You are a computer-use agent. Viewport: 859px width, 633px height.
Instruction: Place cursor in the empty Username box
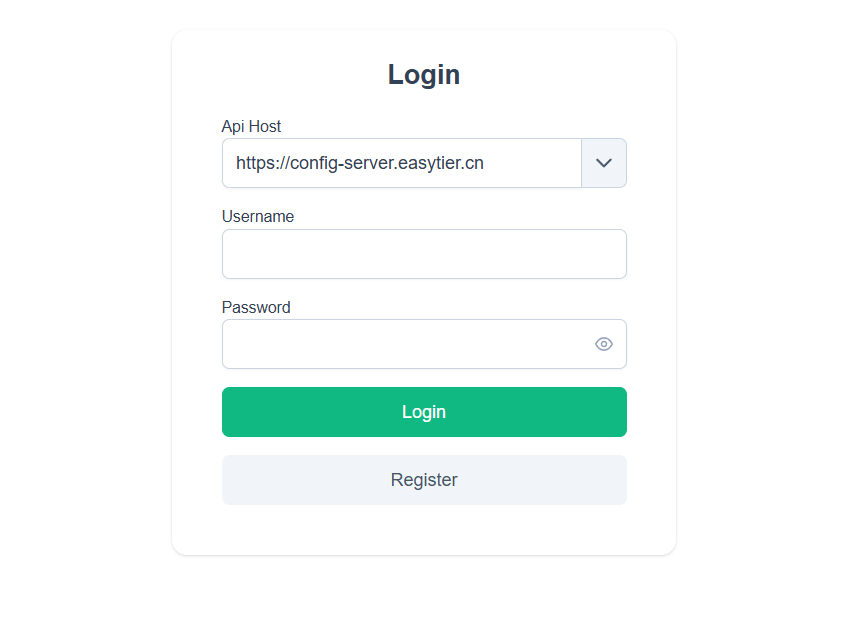tap(424, 254)
